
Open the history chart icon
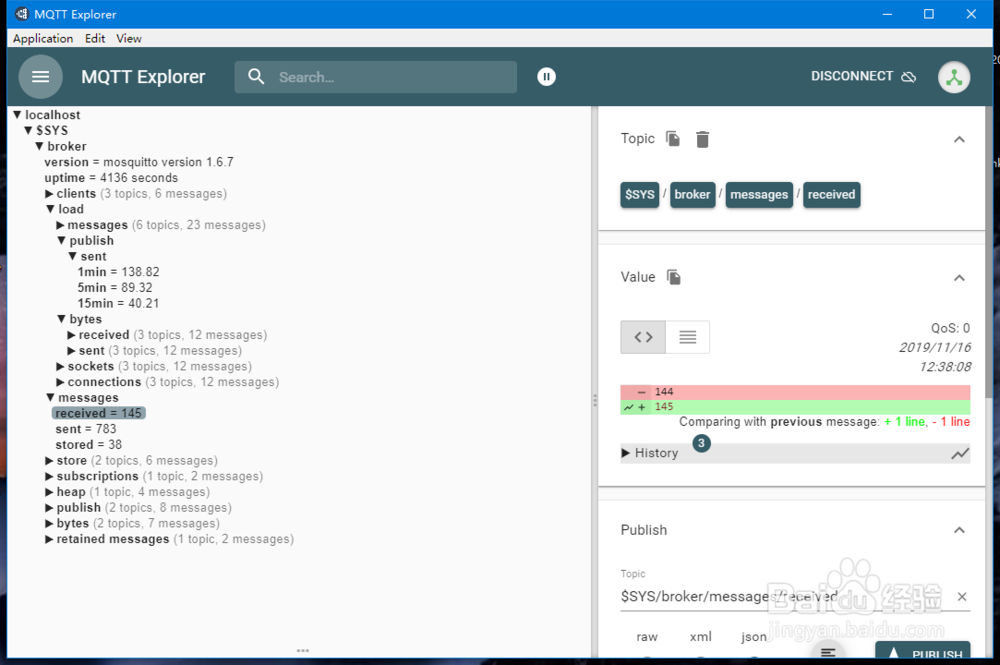tap(960, 453)
